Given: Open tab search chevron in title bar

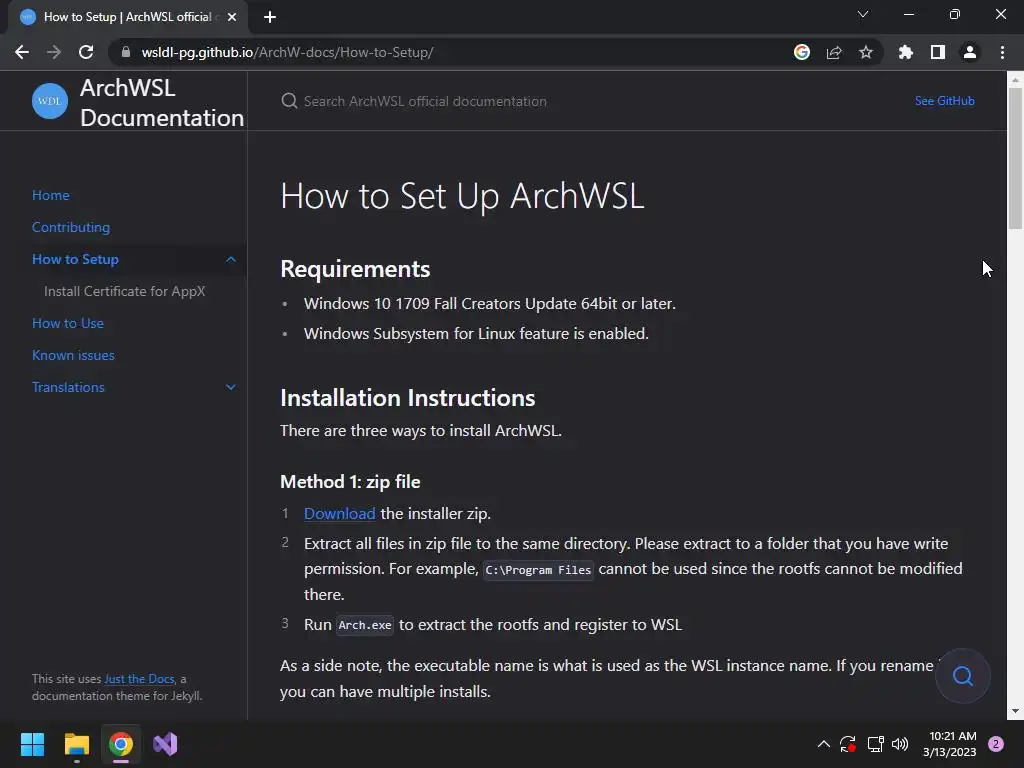Looking at the screenshot, I should [863, 14].
